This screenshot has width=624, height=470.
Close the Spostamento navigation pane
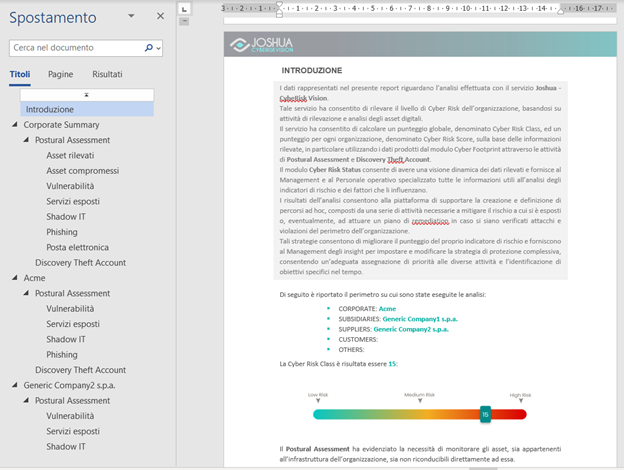click(160, 16)
